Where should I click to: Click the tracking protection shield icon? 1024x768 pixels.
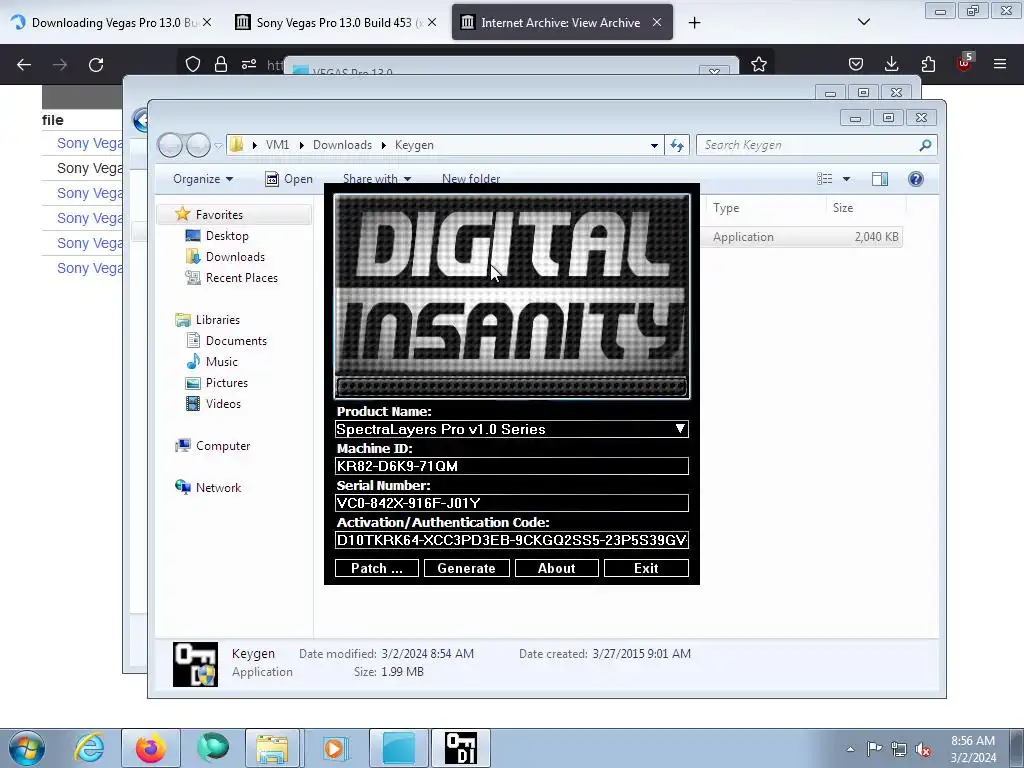[x=193, y=64]
